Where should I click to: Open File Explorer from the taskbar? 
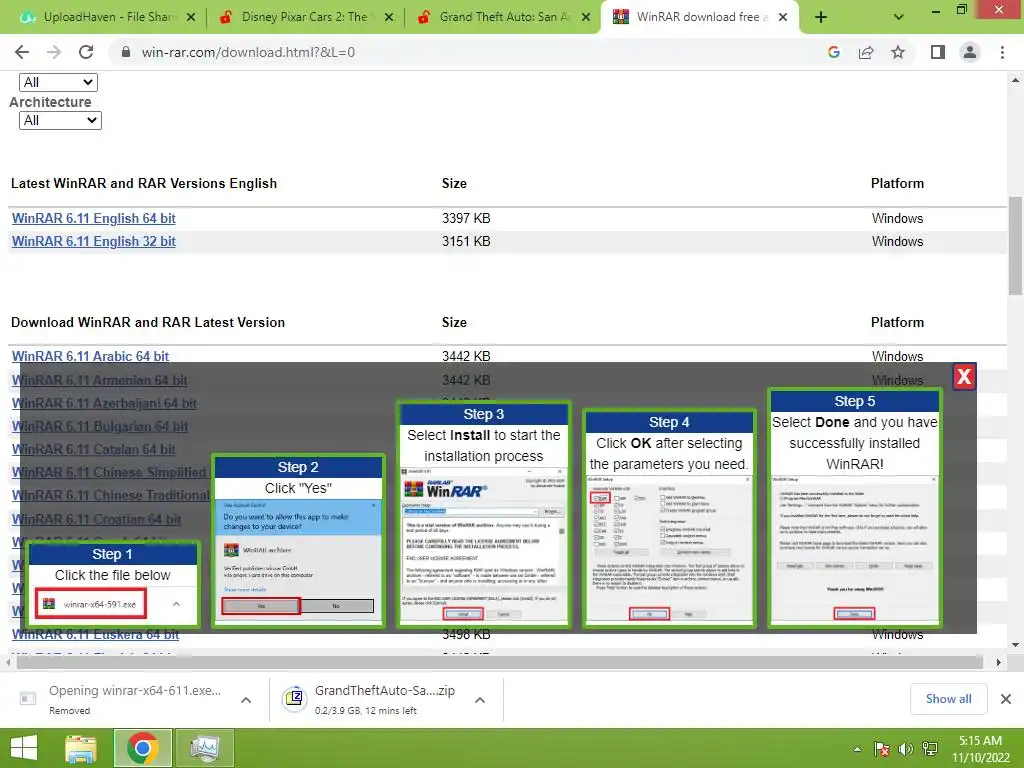[81, 748]
